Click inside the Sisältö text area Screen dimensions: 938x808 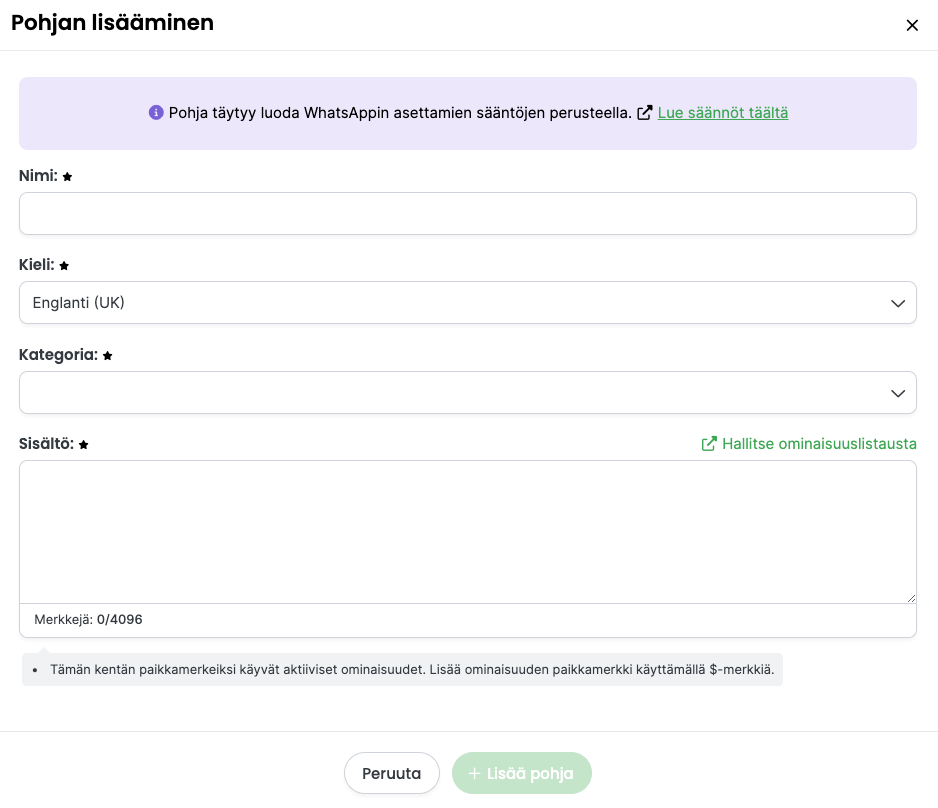(468, 532)
